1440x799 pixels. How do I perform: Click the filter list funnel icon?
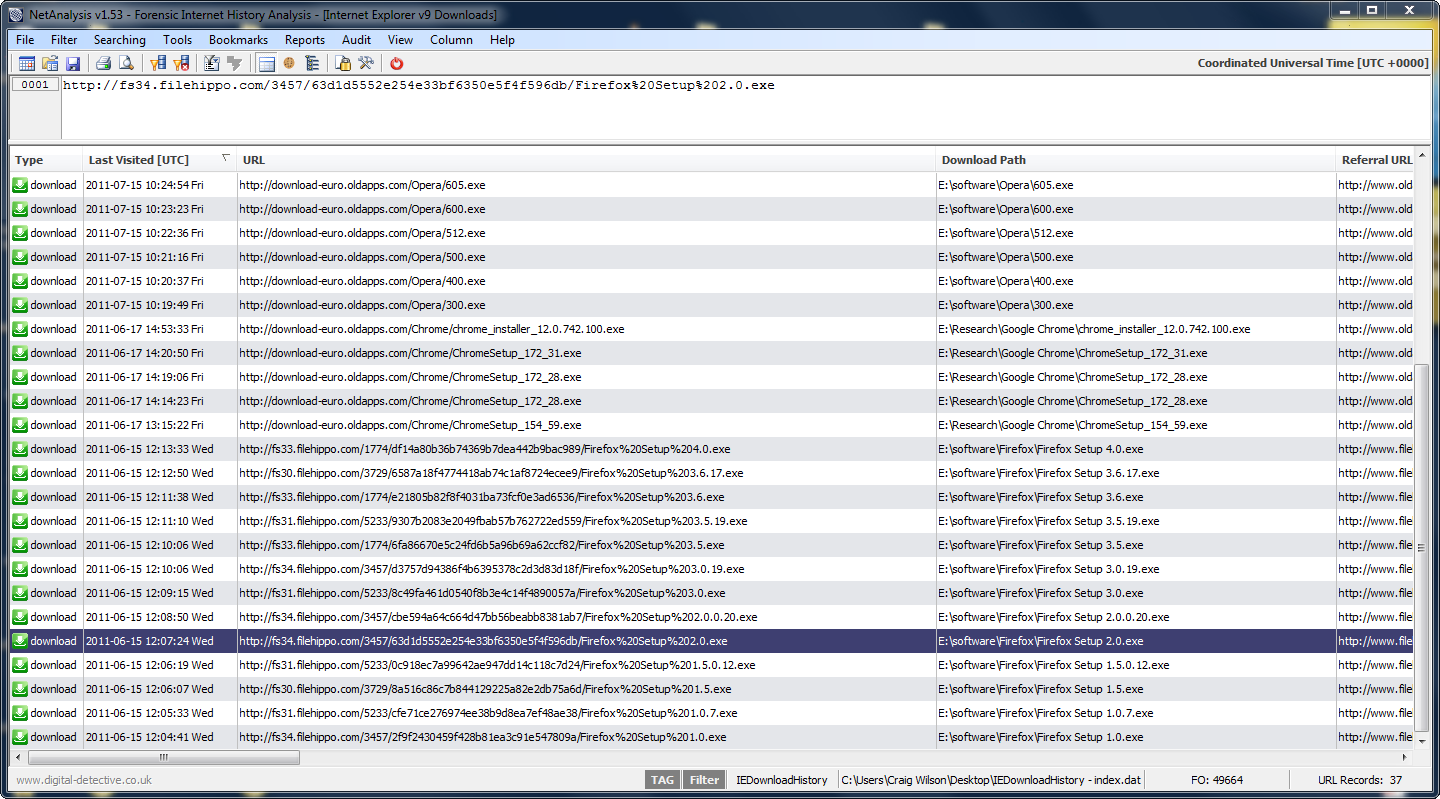click(x=211, y=63)
